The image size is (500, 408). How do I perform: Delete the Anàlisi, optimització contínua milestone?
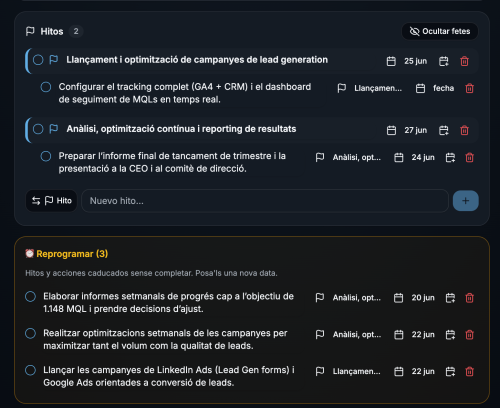tap(464, 130)
